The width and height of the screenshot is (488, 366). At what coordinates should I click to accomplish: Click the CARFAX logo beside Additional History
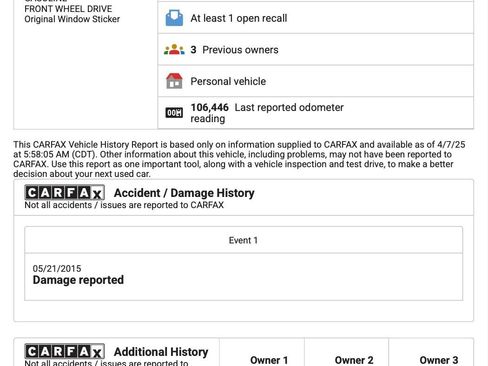pos(65,351)
